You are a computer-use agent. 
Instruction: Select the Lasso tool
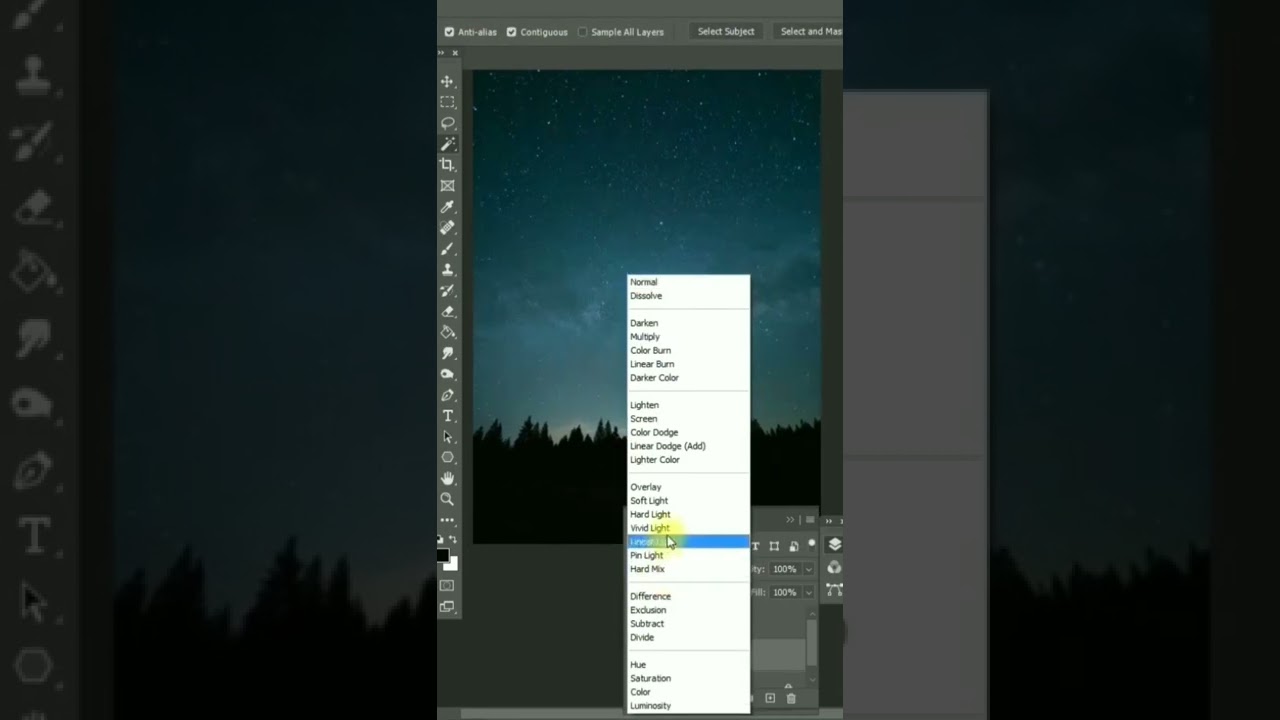click(x=447, y=123)
